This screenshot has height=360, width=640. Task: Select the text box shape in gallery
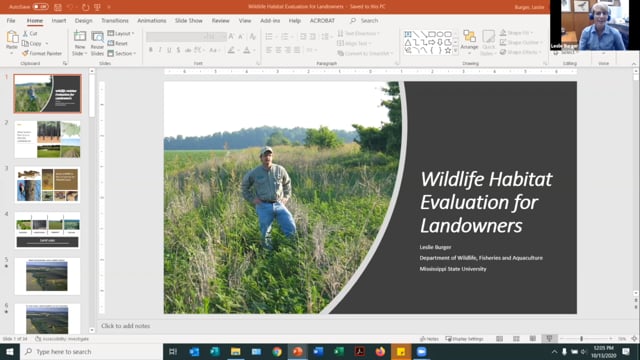(x=407, y=34)
